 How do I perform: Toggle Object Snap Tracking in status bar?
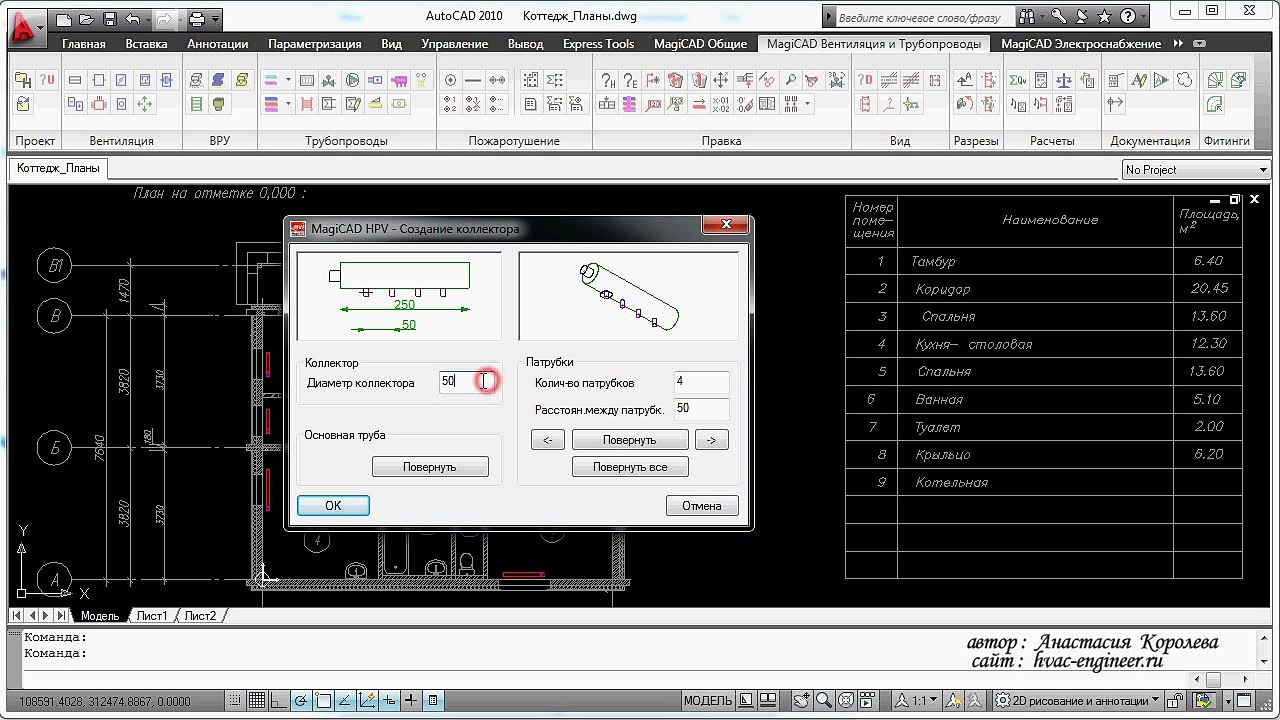click(x=345, y=701)
